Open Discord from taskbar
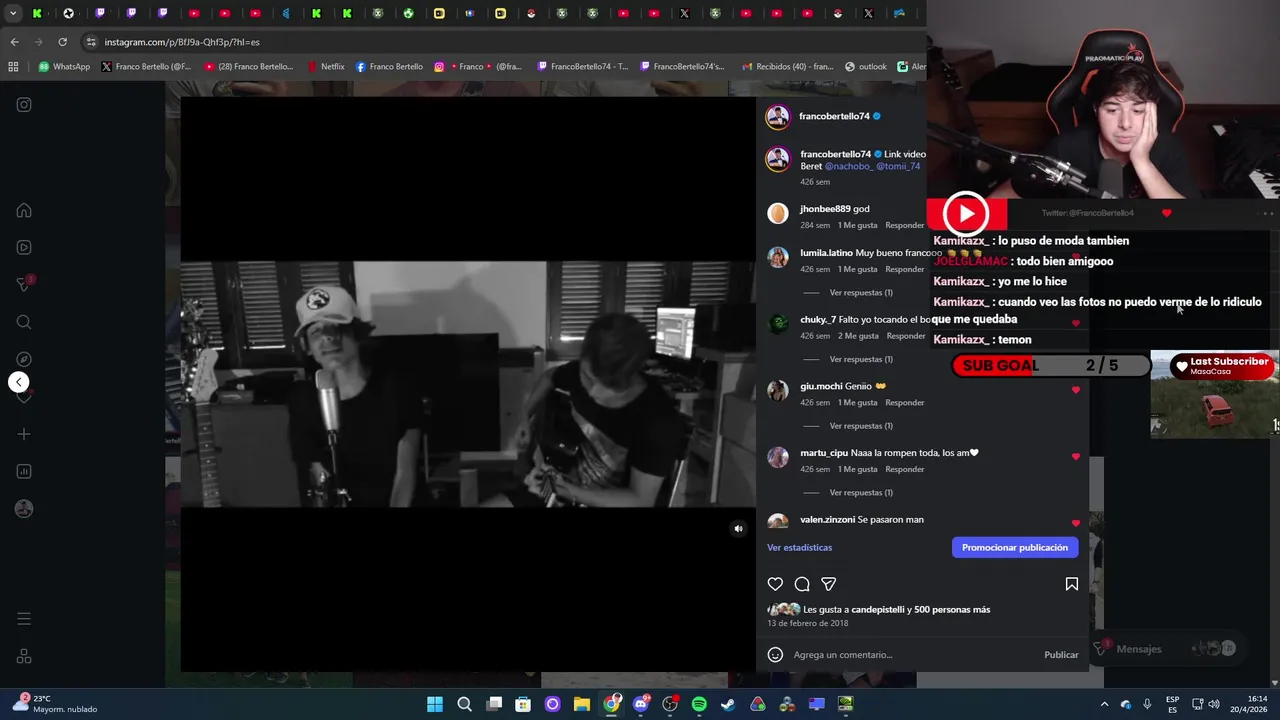The width and height of the screenshot is (1280, 720). pyautogui.click(x=641, y=704)
